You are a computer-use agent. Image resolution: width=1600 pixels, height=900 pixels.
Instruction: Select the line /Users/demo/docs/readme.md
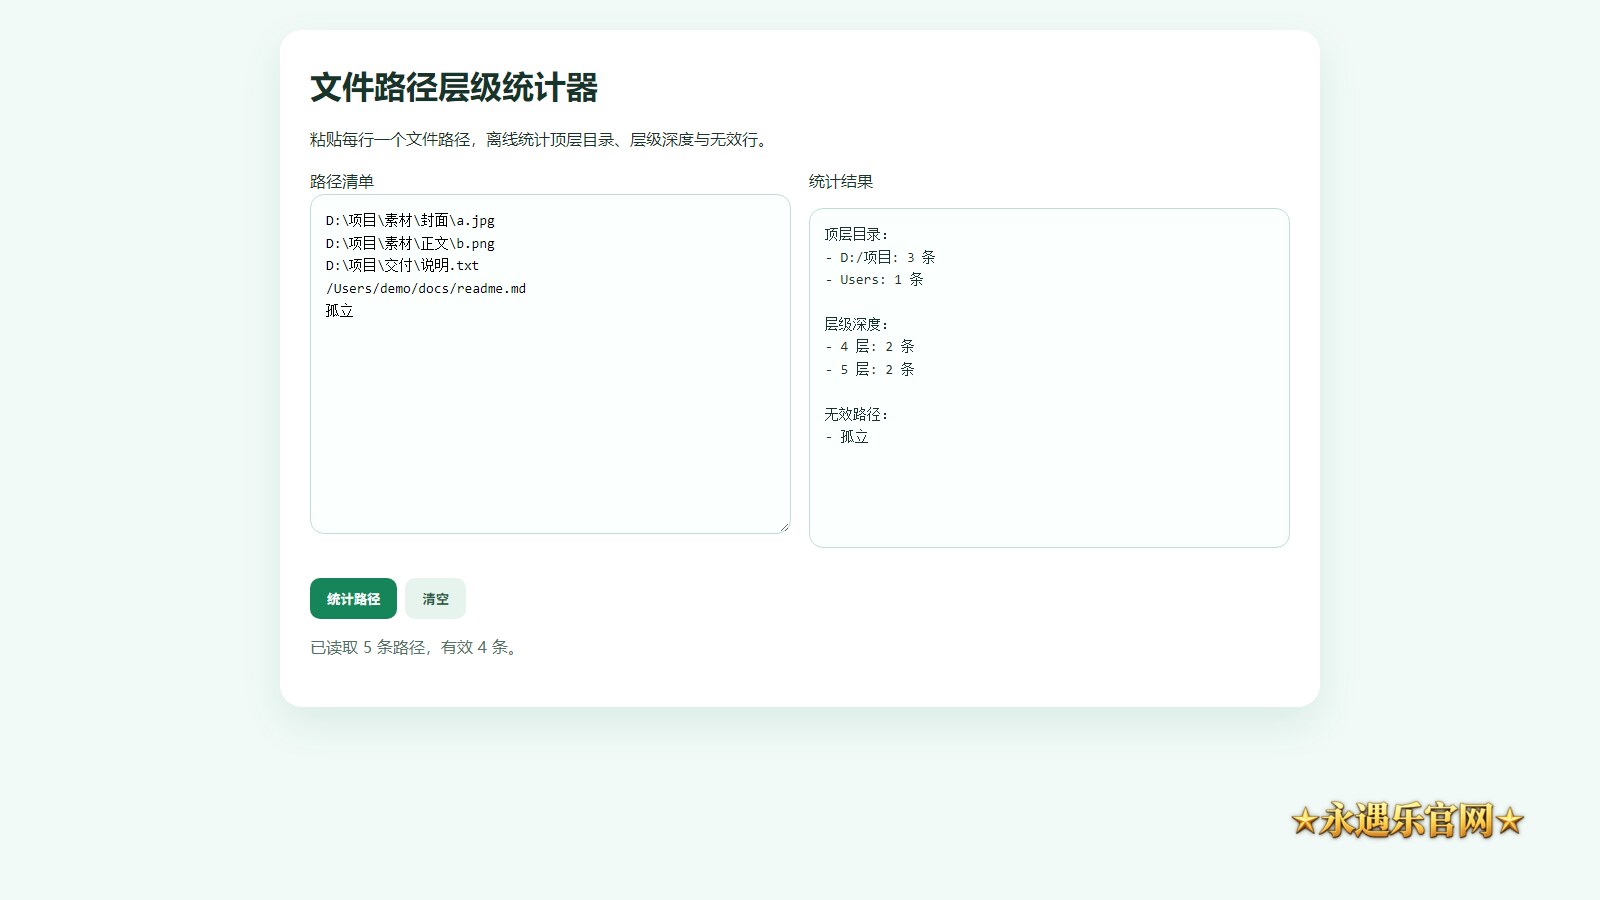point(426,288)
